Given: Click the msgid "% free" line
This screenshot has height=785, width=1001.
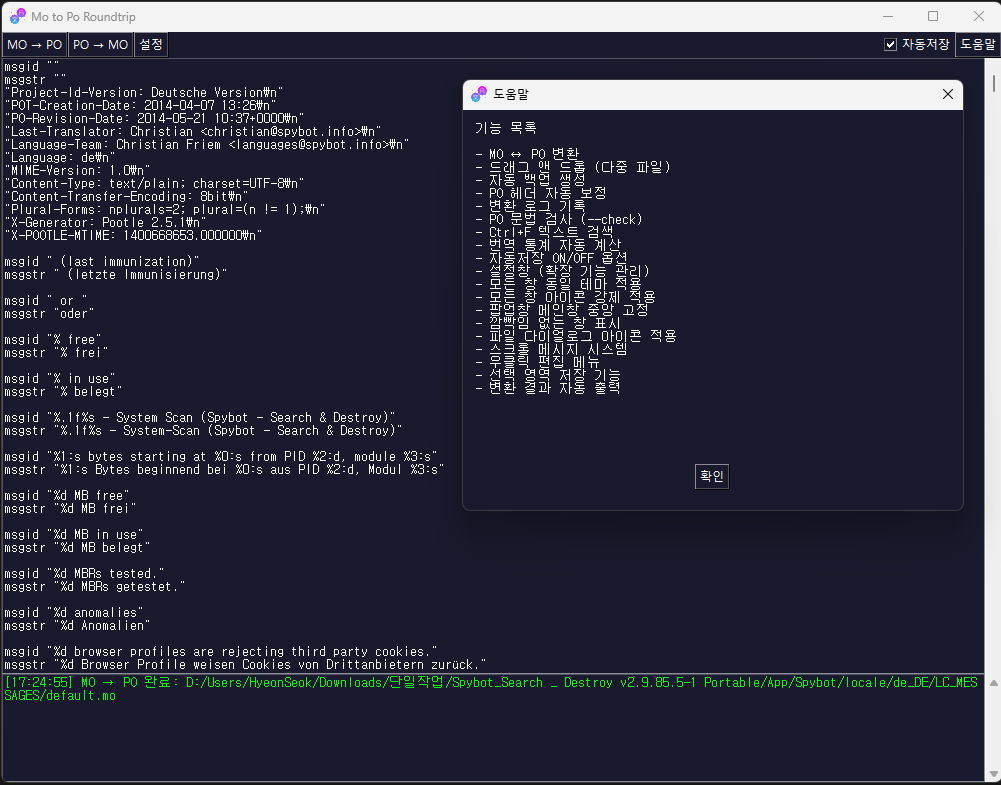Looking at the screenshot, I should tap(53, 340).
